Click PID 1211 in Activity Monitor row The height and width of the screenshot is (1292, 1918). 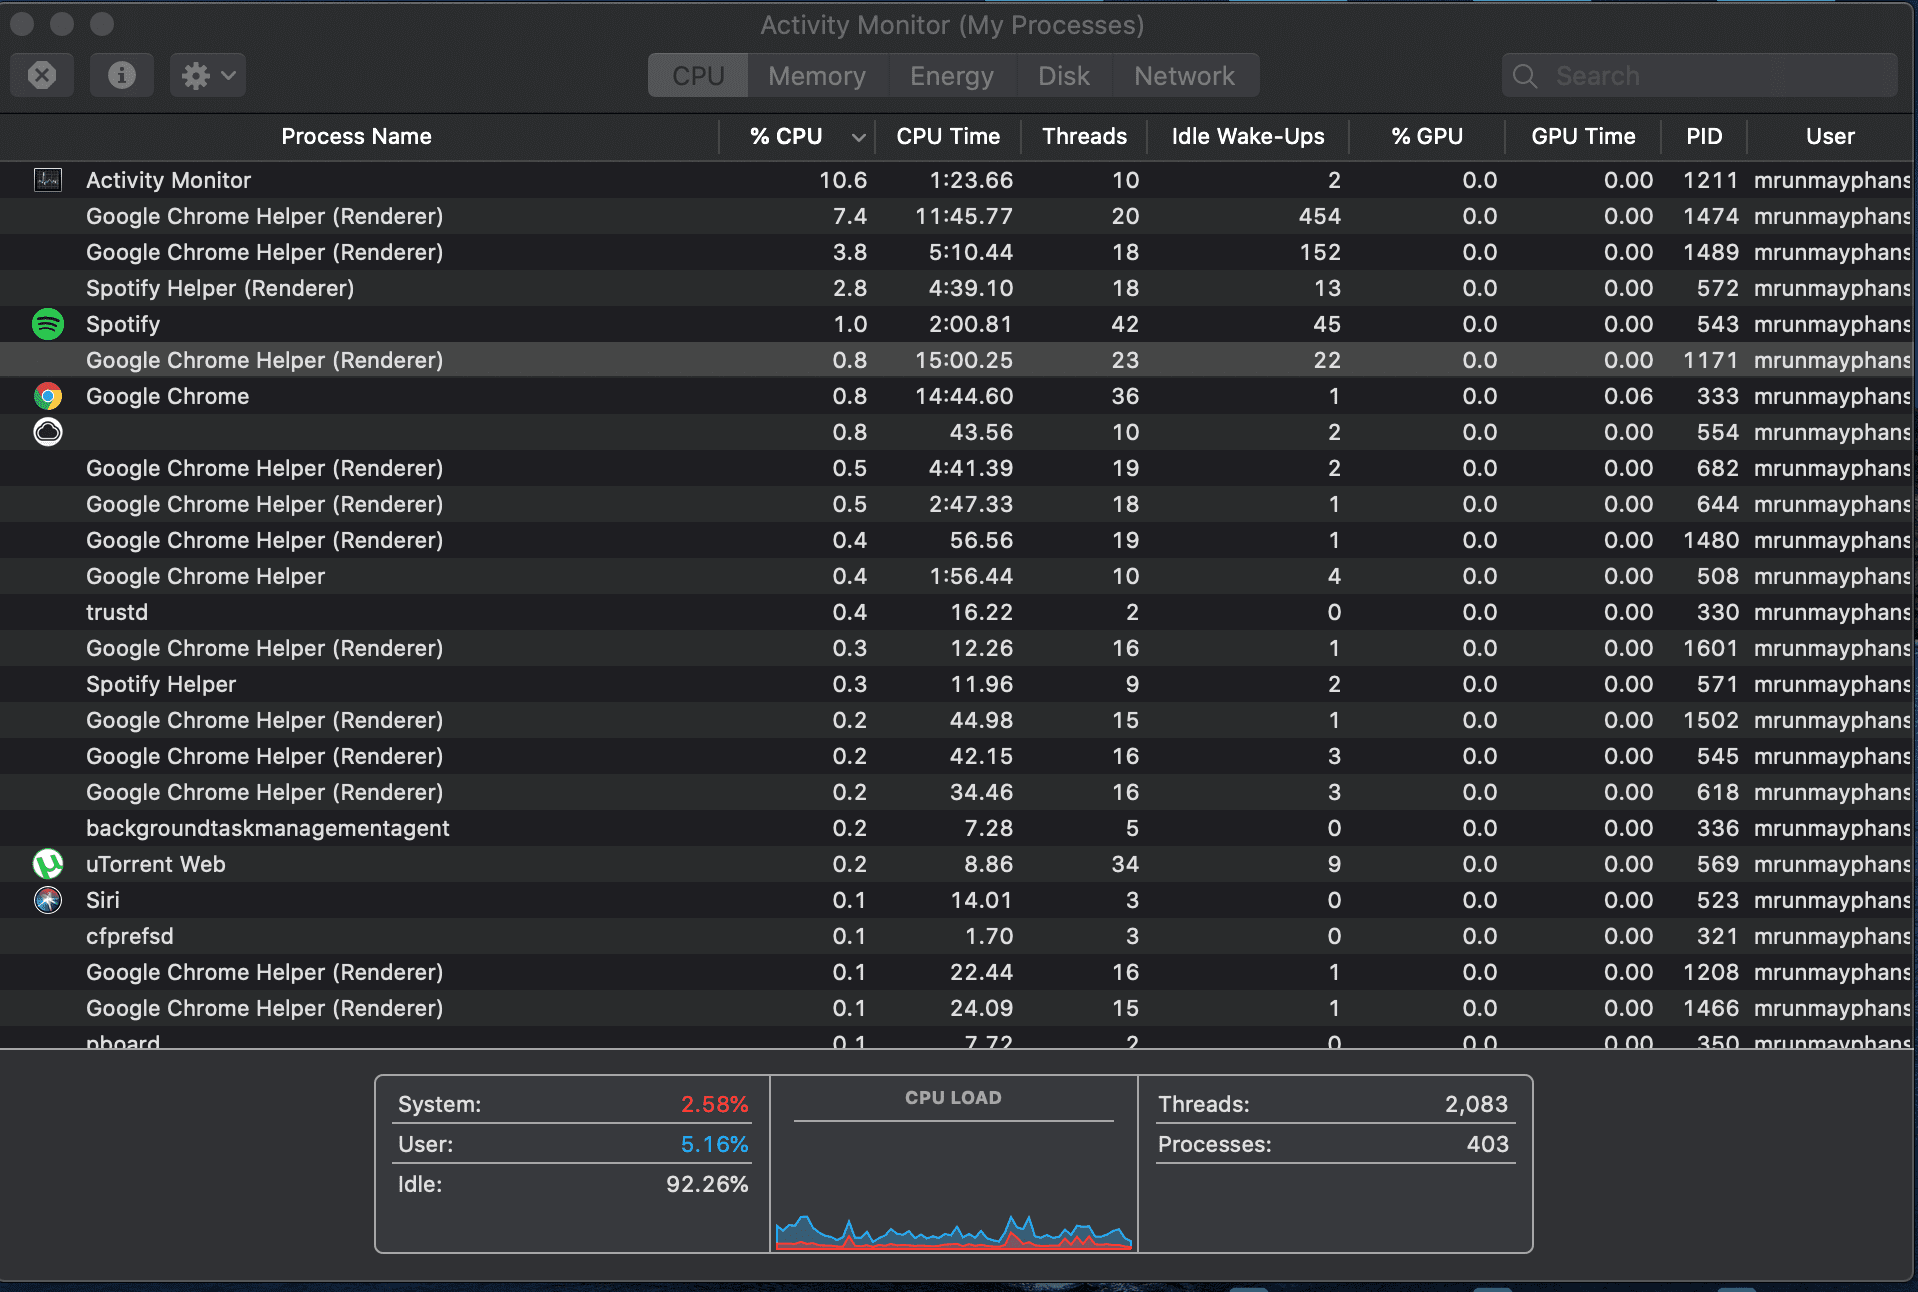[x=1710, y=180]
